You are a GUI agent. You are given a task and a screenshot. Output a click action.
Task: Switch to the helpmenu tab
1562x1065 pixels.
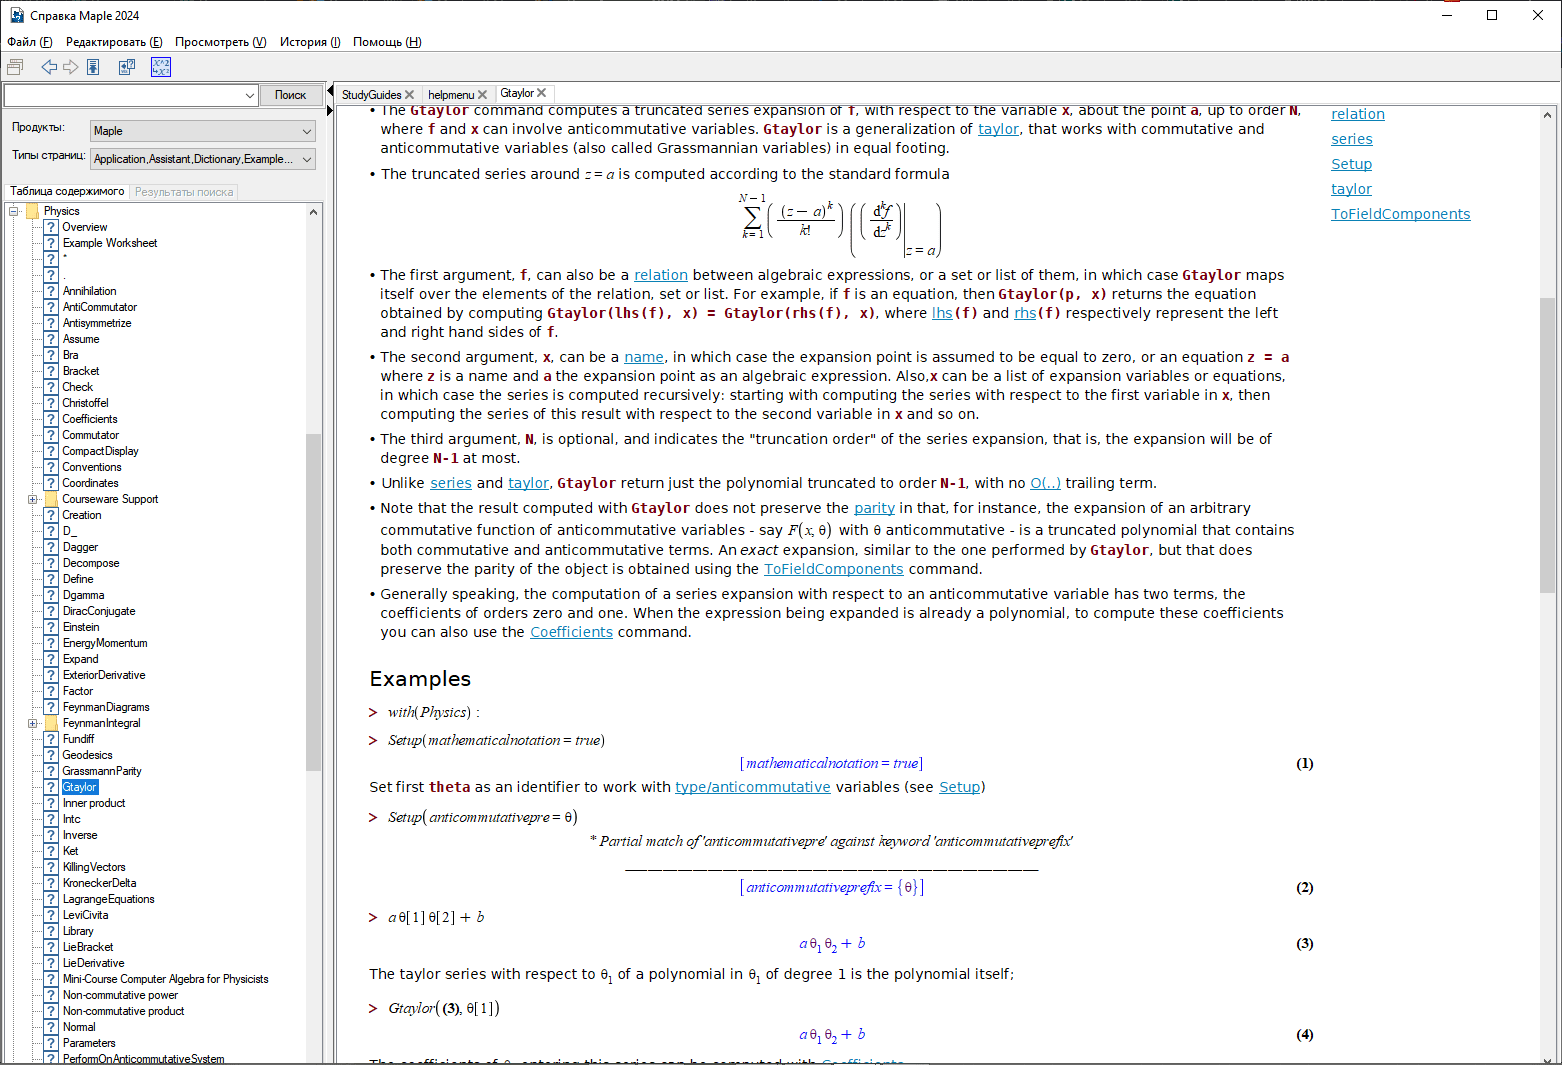tap(451, 95)
